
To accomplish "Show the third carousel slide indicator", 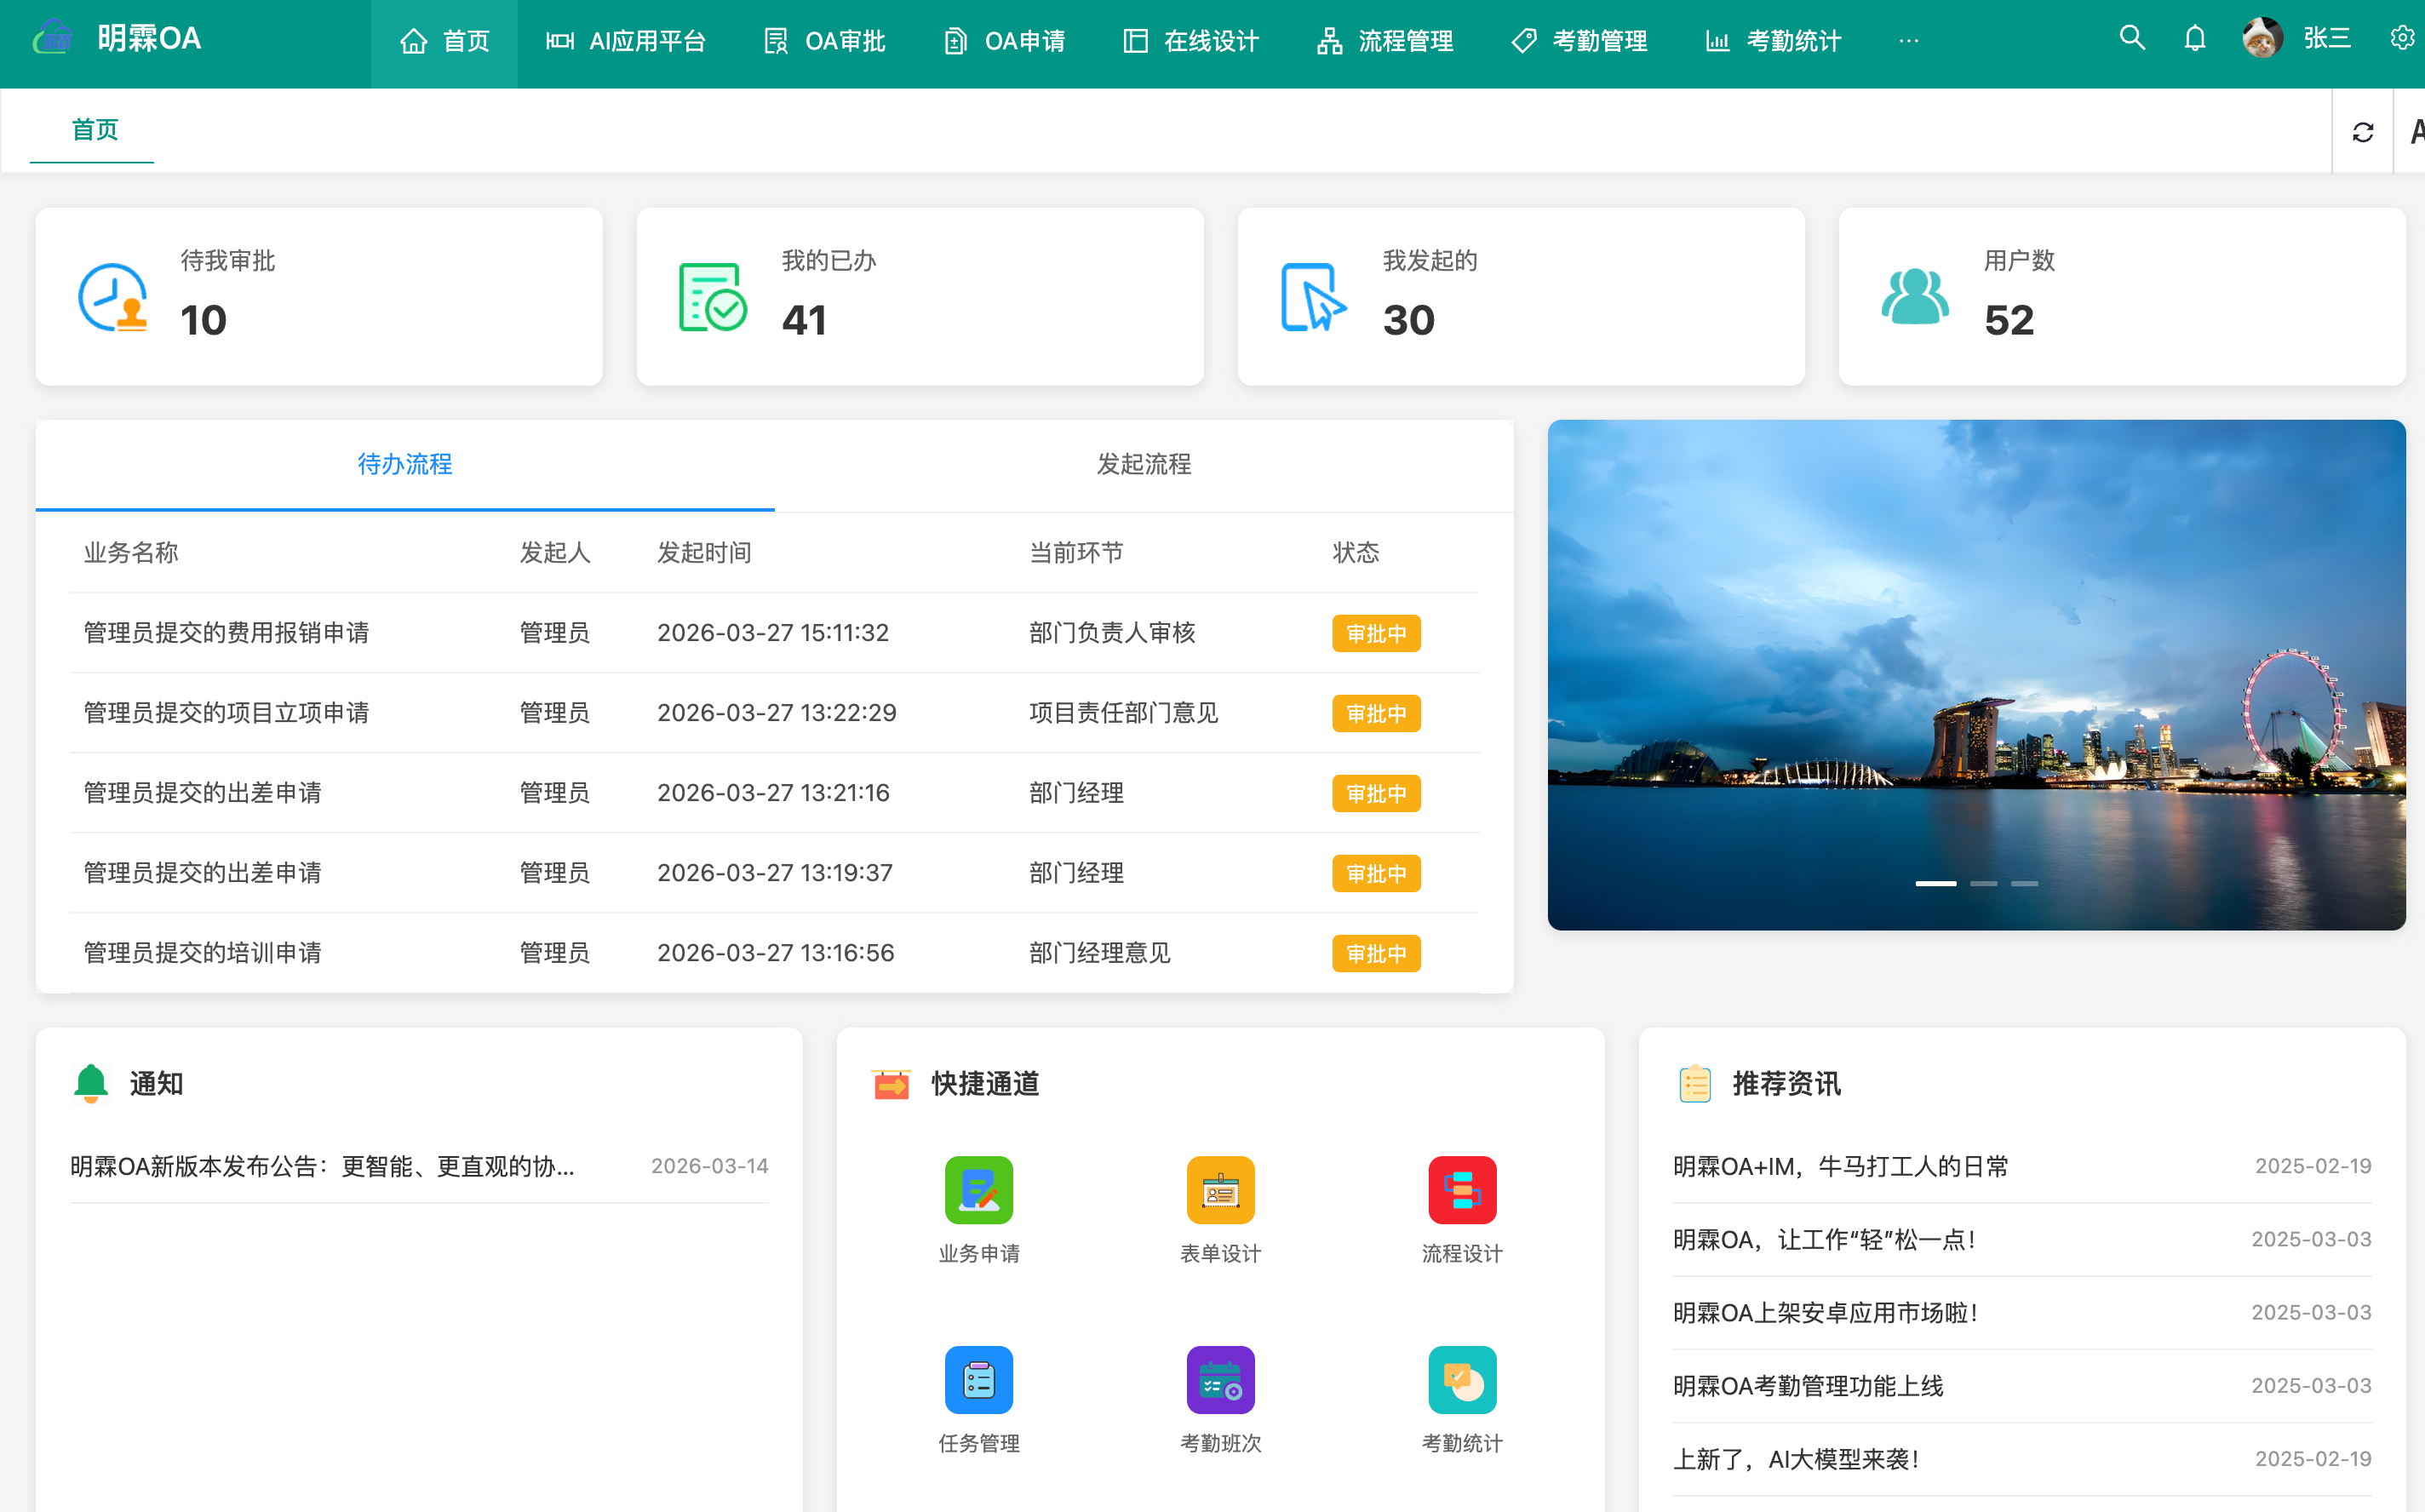I will tap(2024, 884).
